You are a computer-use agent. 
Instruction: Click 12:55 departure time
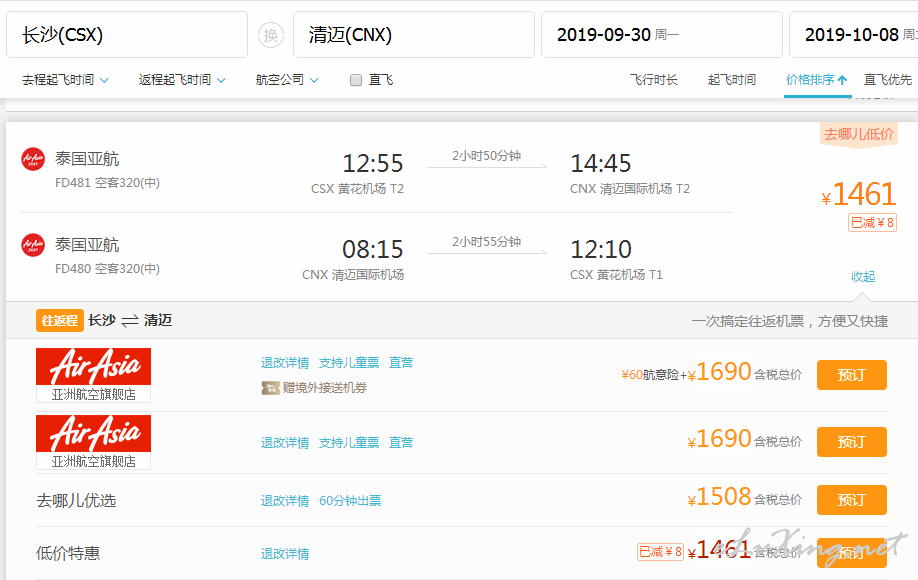[x=373, y=163]
